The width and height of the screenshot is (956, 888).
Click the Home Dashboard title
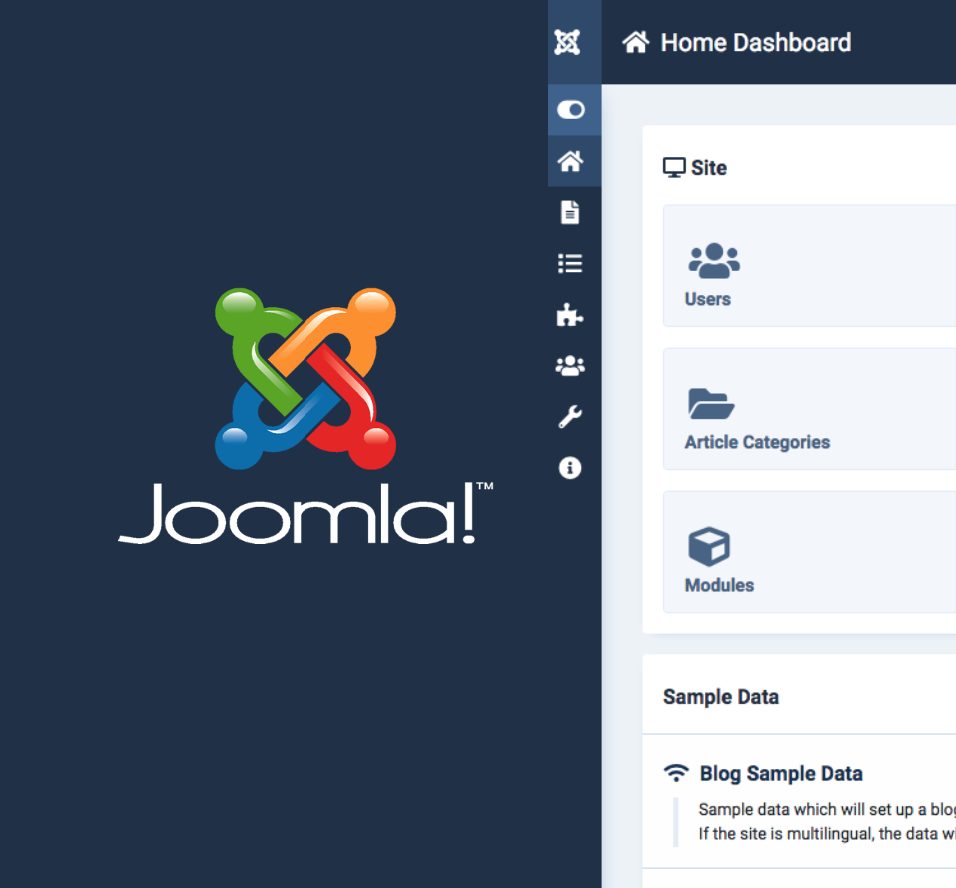tap(756, 43)
